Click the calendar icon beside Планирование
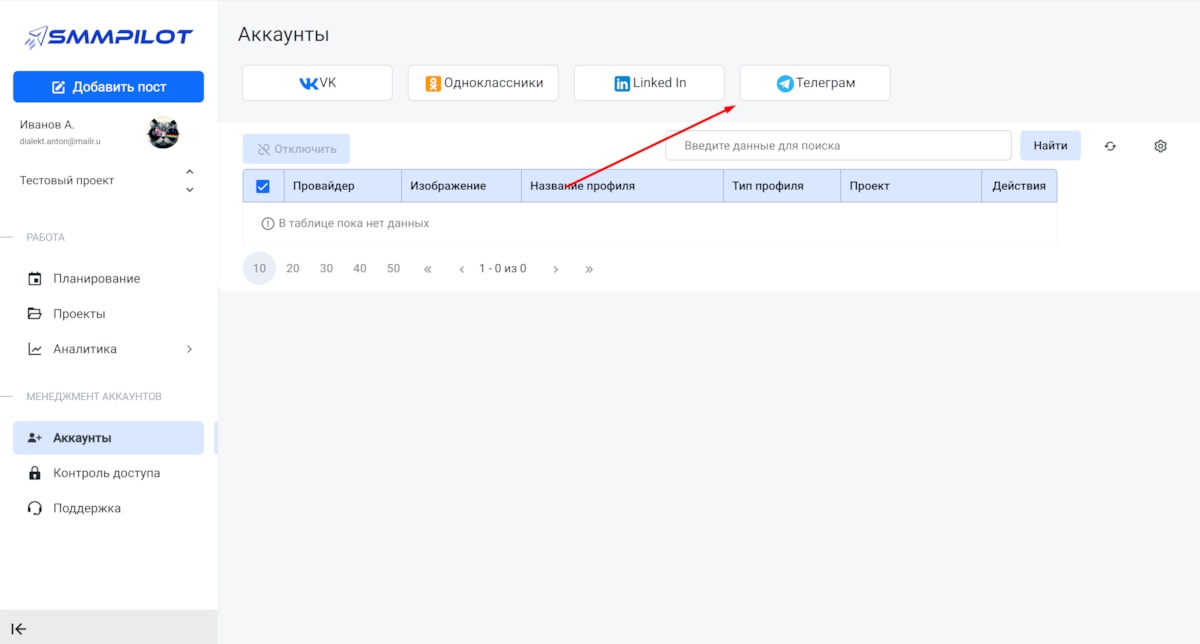1200x644 pixels. coord(35,279)
